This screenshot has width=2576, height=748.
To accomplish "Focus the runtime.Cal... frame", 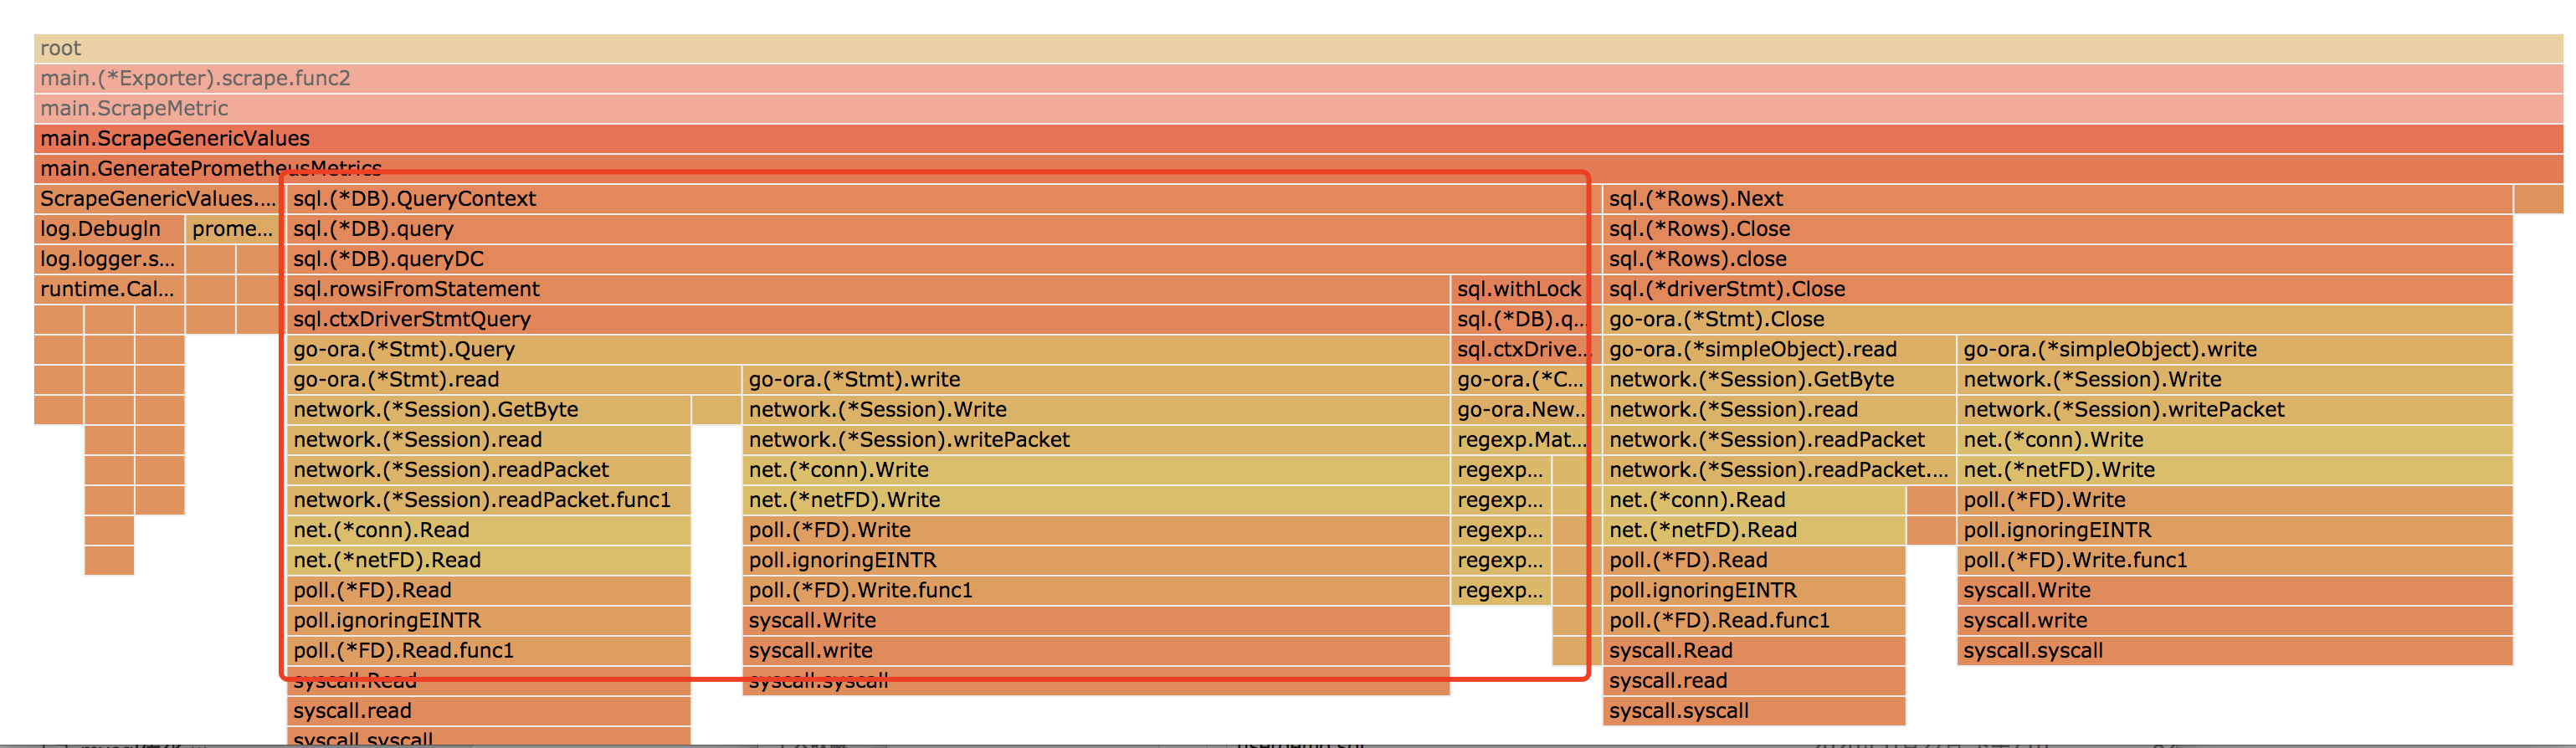I will pyautogui.click(x=108, y=289).
